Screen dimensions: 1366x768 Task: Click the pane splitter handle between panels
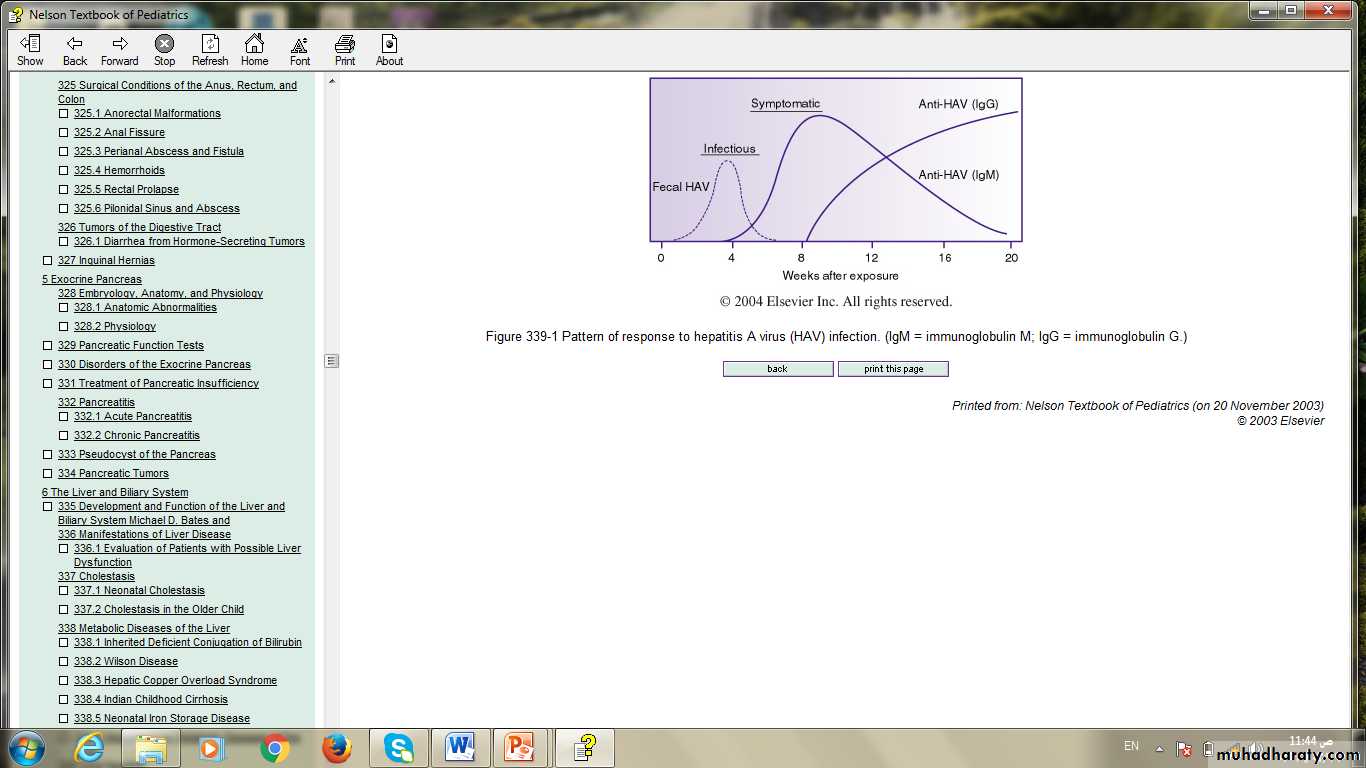(x=331, y=361)
